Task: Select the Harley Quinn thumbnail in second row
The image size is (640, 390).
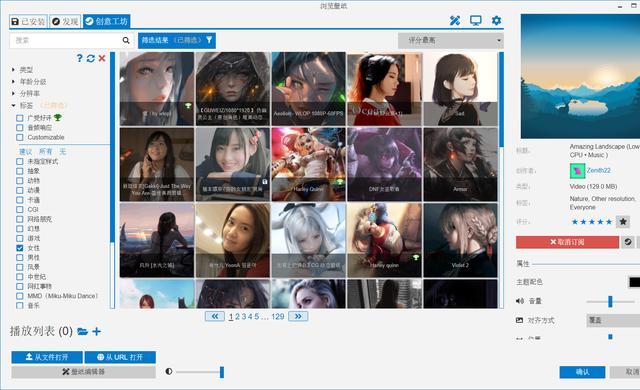Action: click(309, 164)
